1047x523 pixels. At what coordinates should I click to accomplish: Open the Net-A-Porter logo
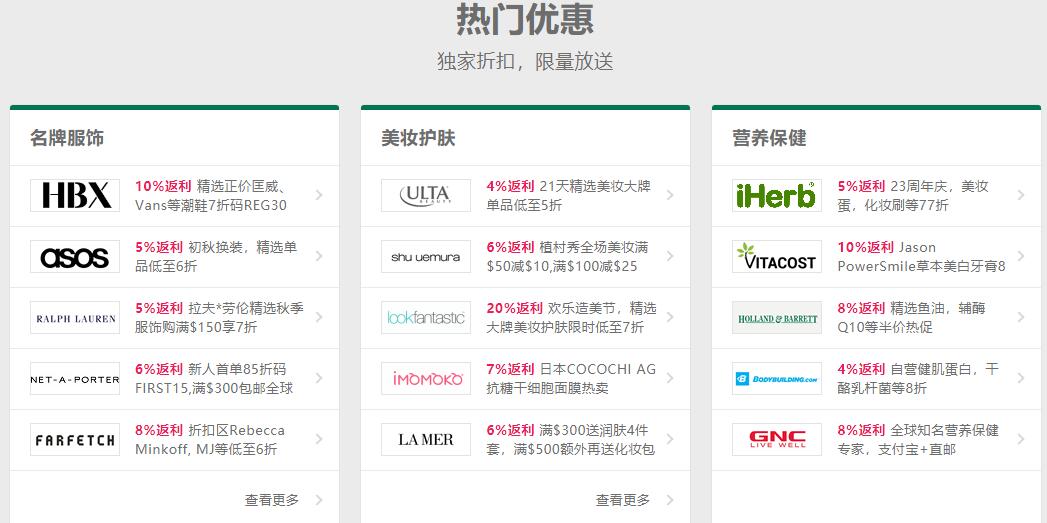point(75,379)
